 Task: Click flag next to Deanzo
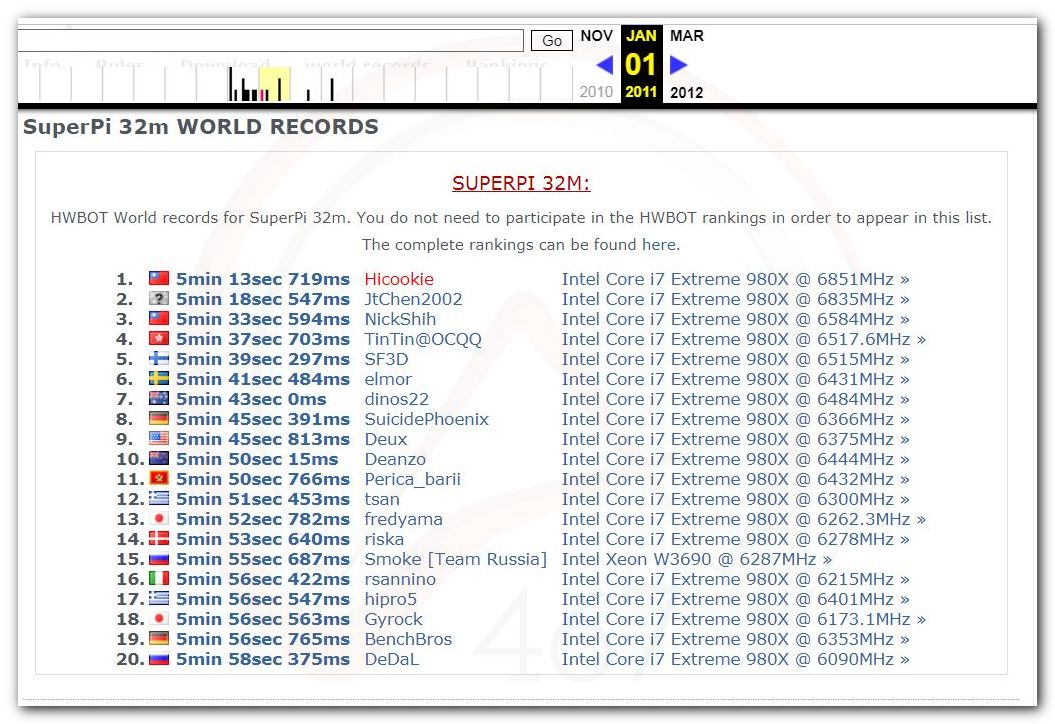(159, 458)
